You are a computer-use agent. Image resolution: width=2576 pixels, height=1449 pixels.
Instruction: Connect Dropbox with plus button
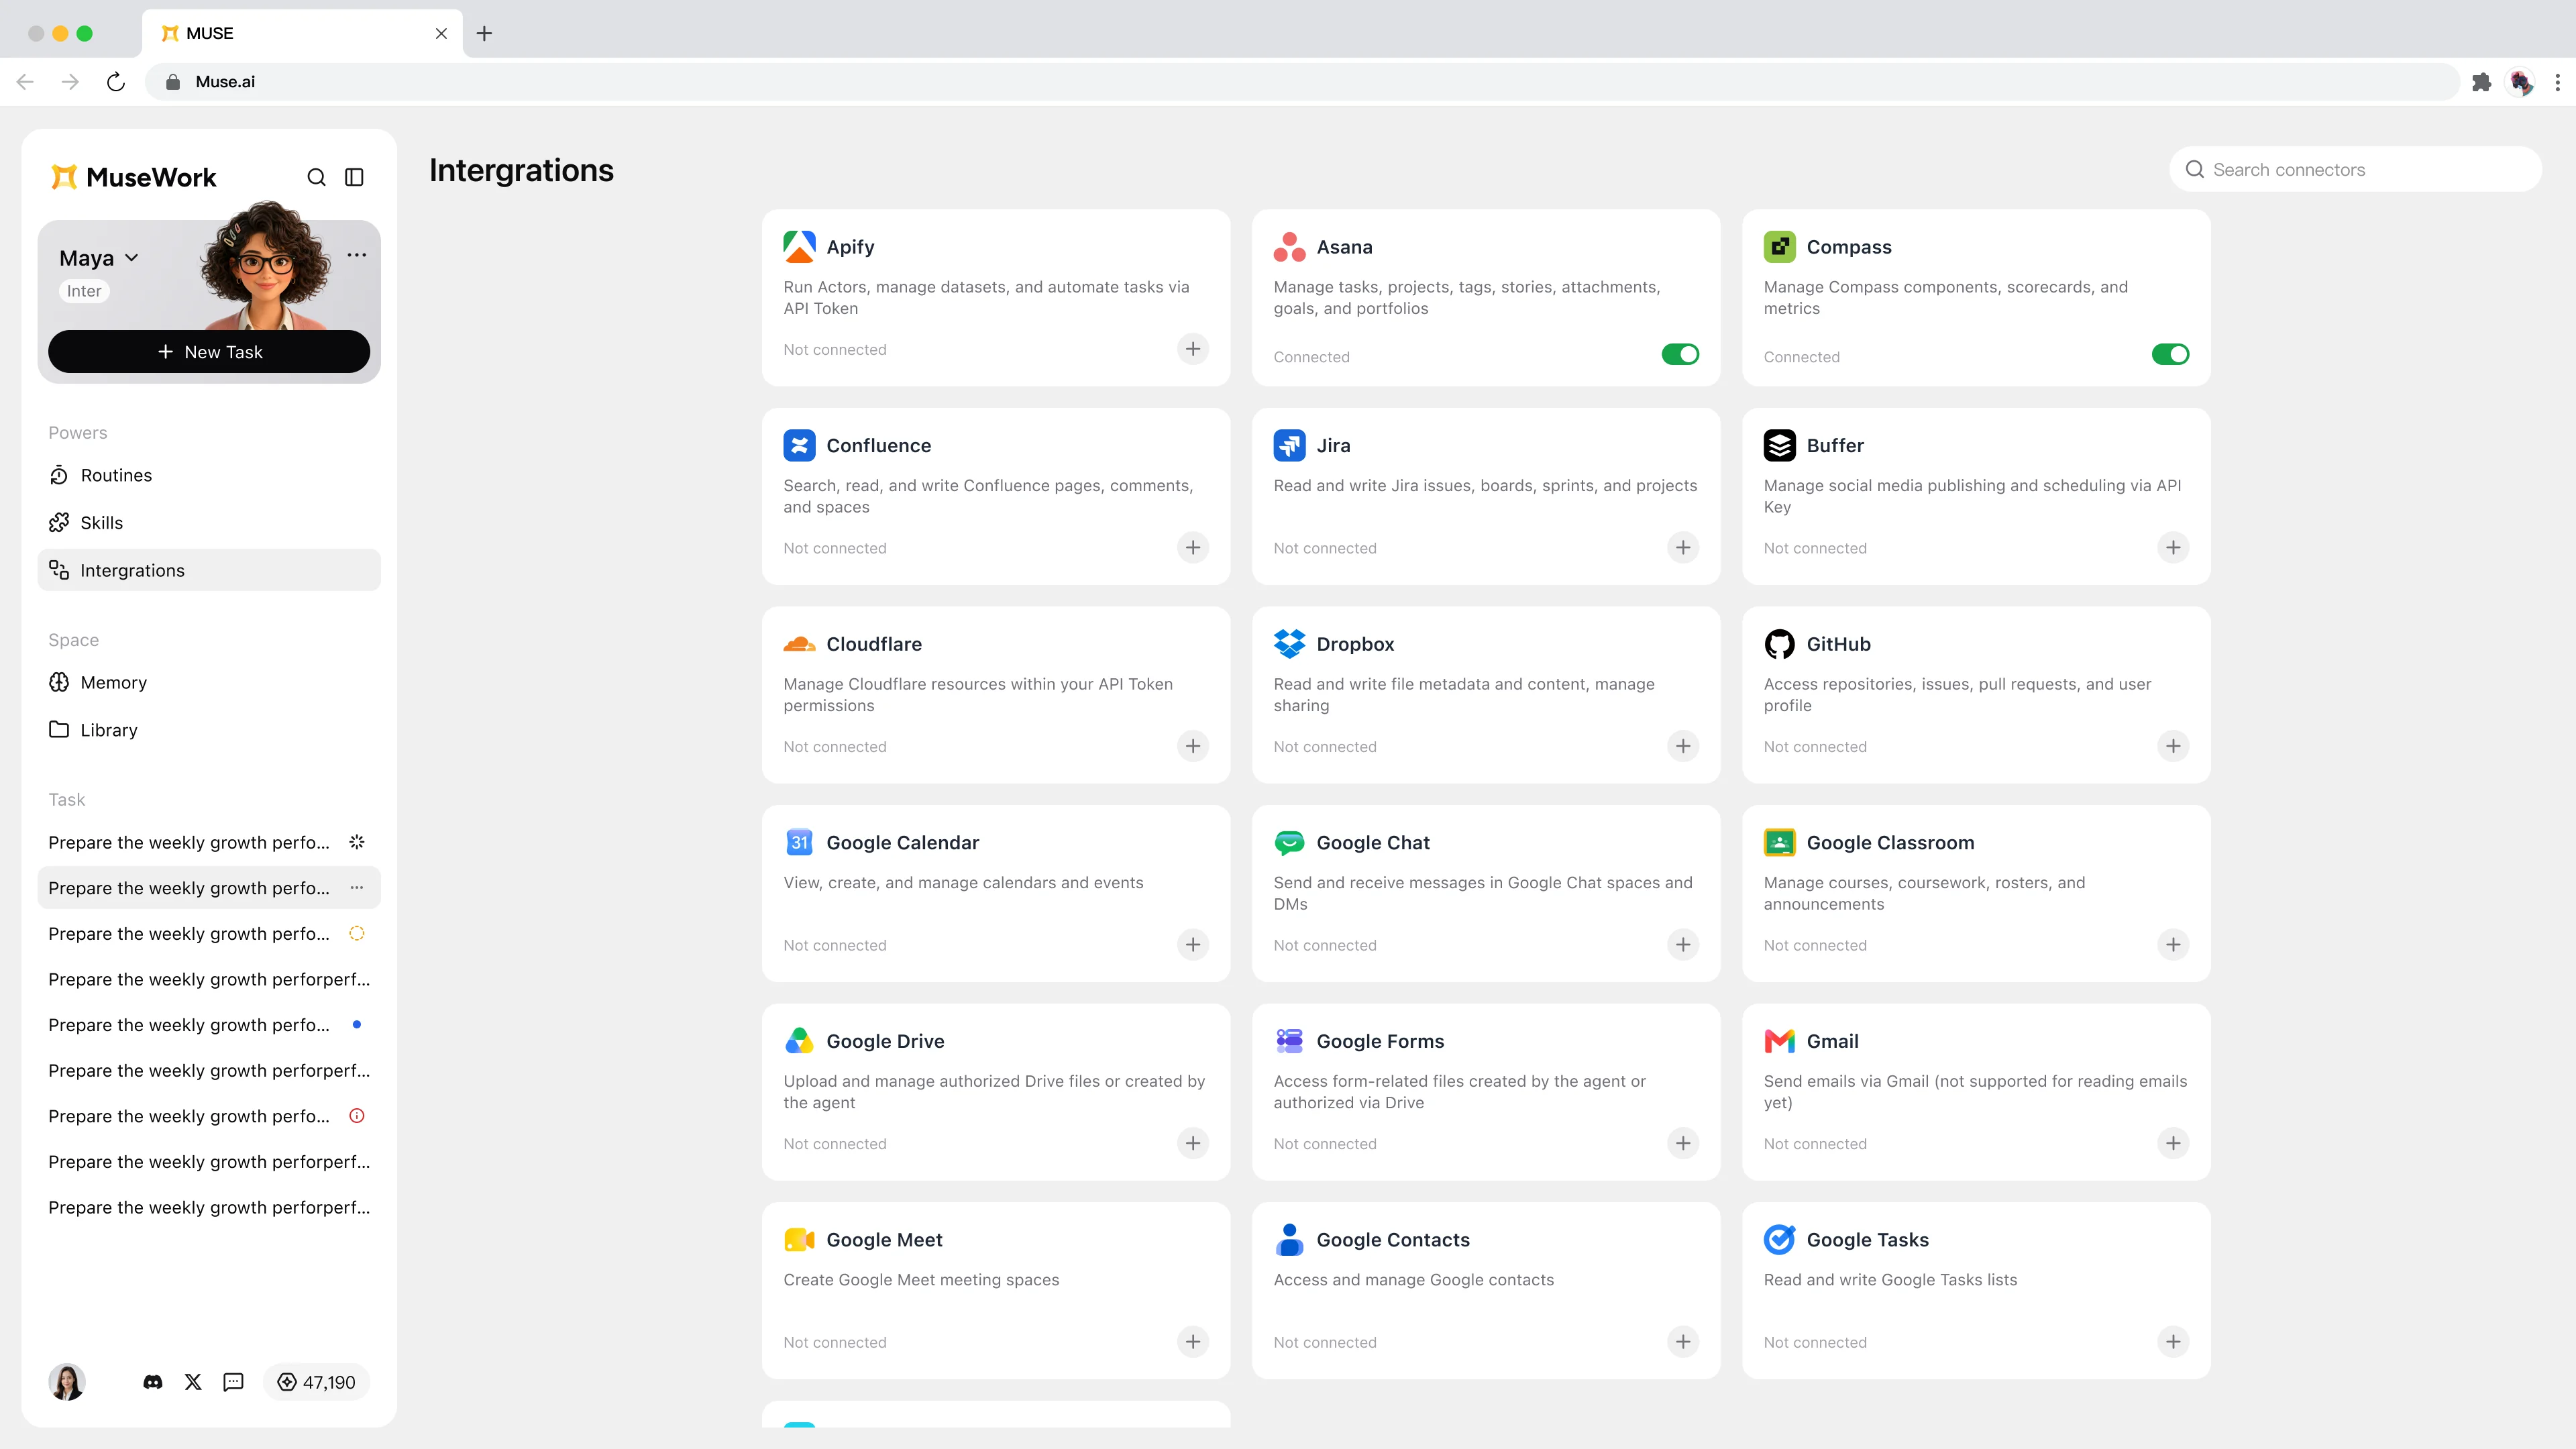tap(1683, 746)
